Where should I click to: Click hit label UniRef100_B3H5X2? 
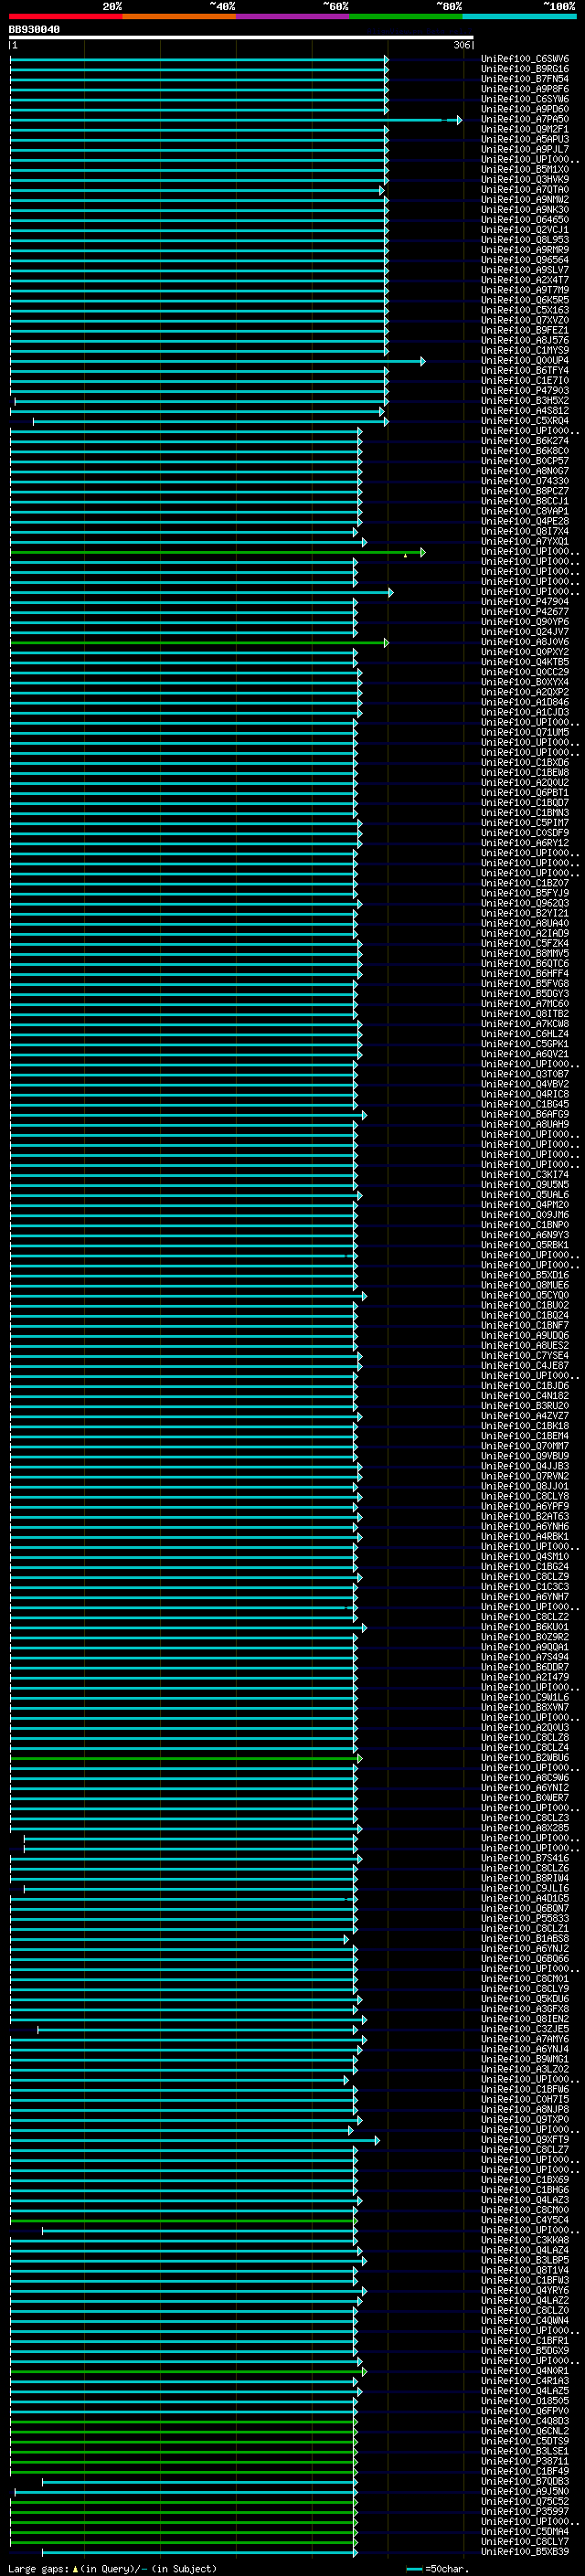[x=525, y=400]
